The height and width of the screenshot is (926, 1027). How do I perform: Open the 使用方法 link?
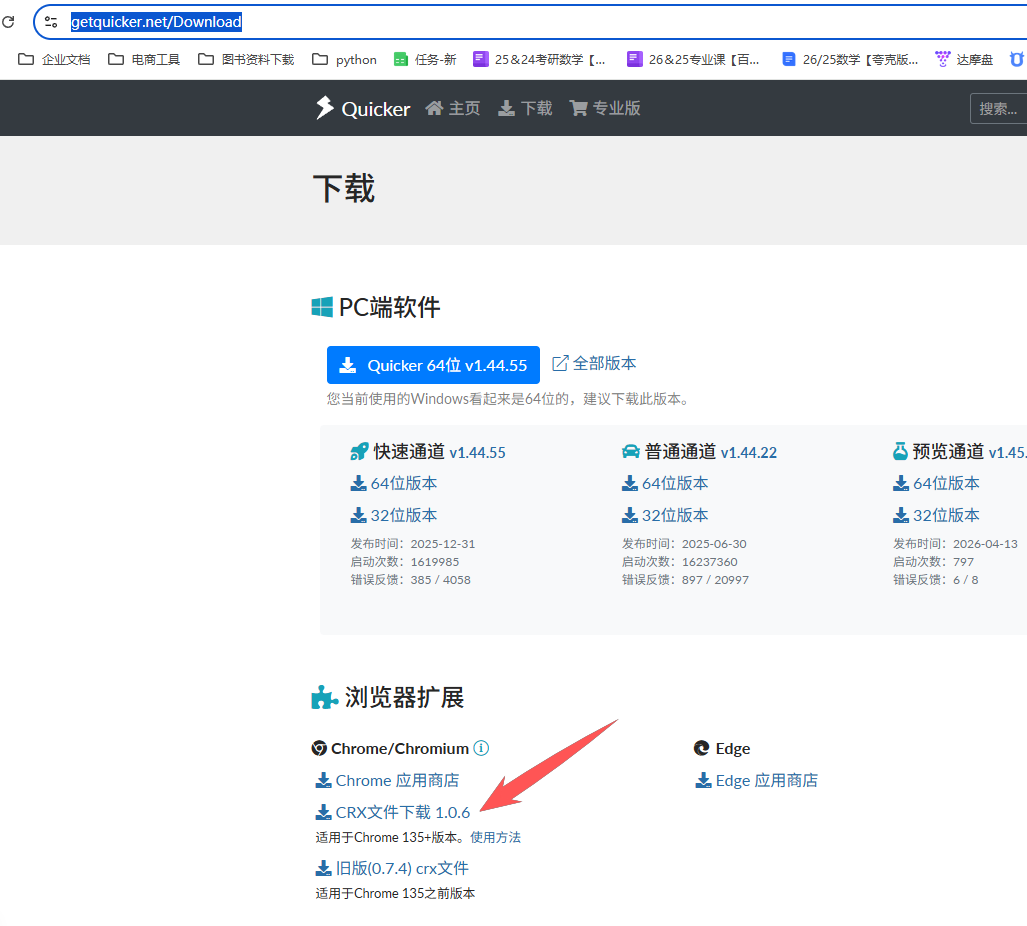tap(495, 837)
